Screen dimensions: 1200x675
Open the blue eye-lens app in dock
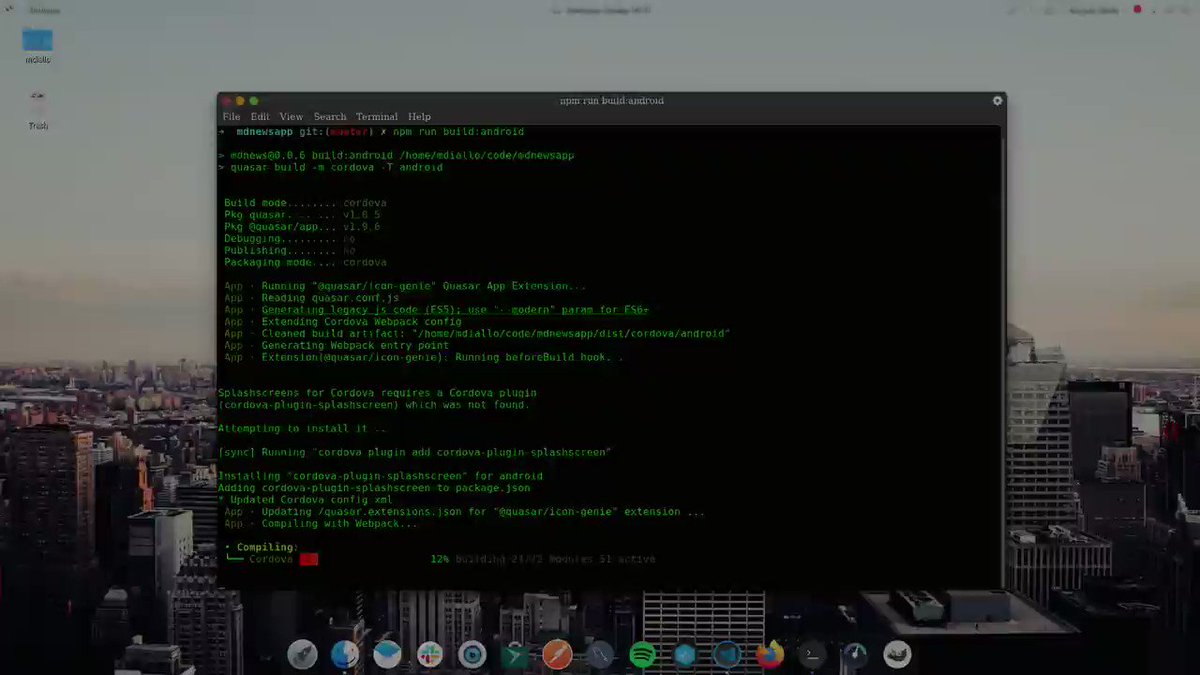[x=472, y=655]
